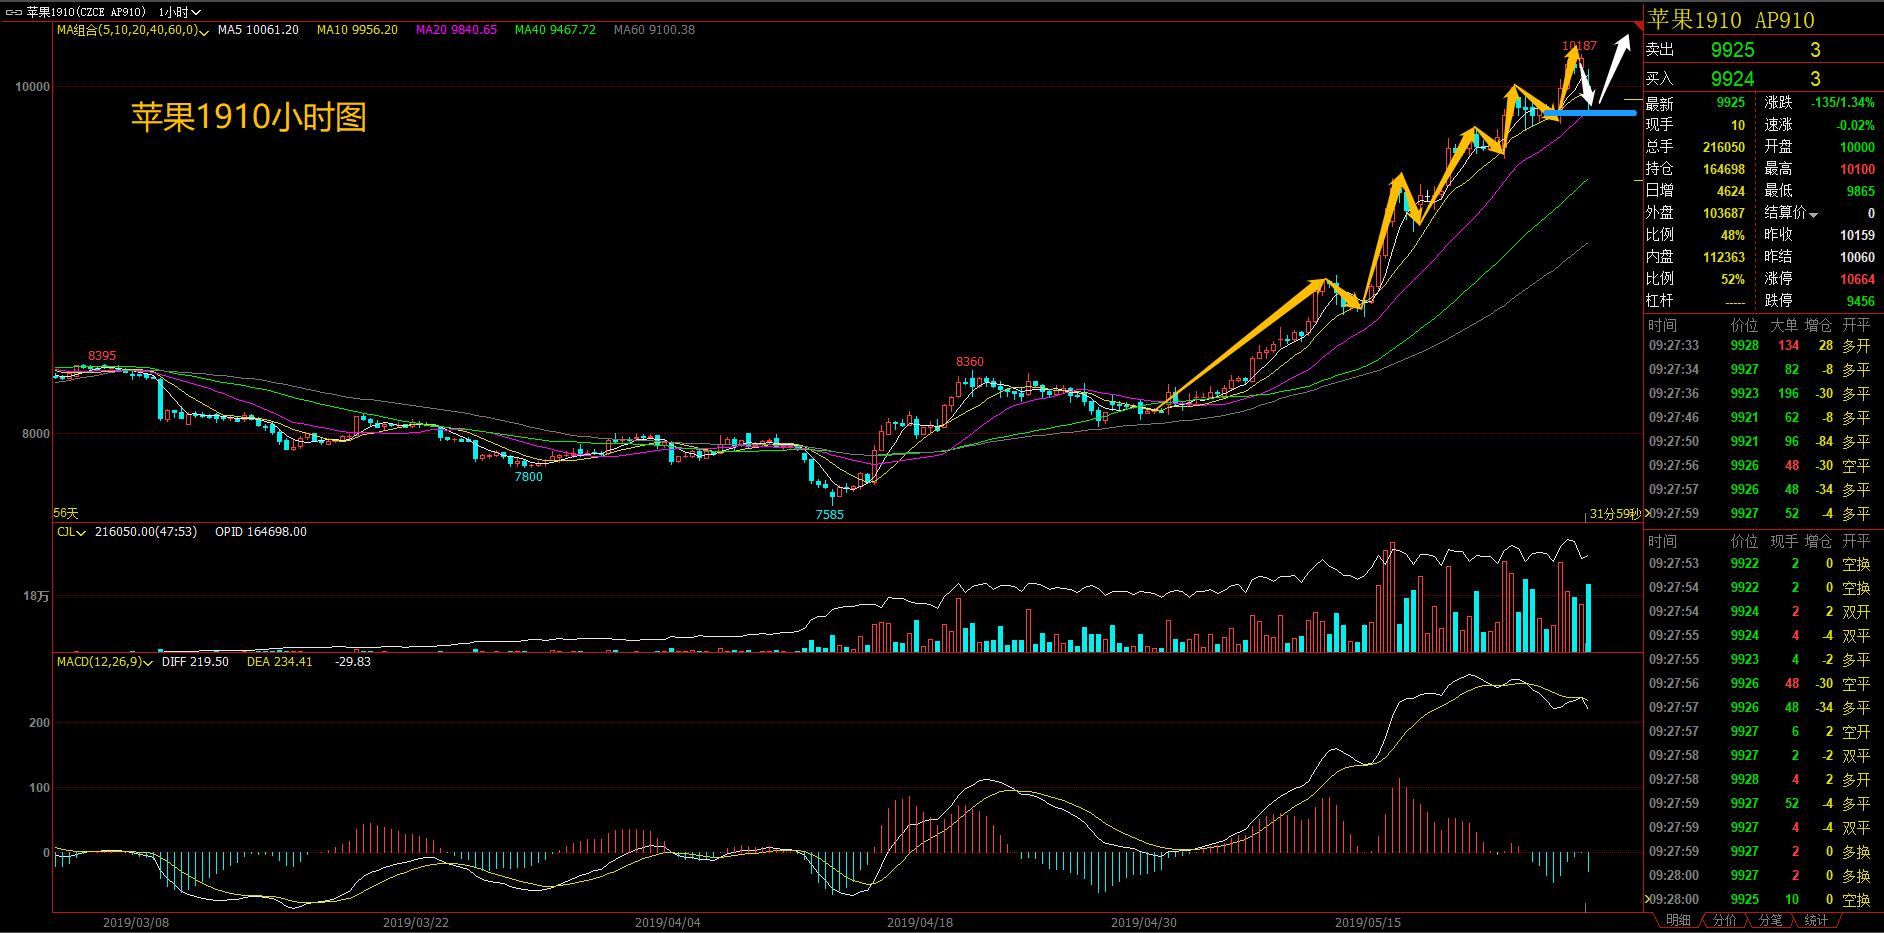Click the 内盘 value 112363
Image resolution: width=1884 pixels, height=933 pixels.
1724,257
